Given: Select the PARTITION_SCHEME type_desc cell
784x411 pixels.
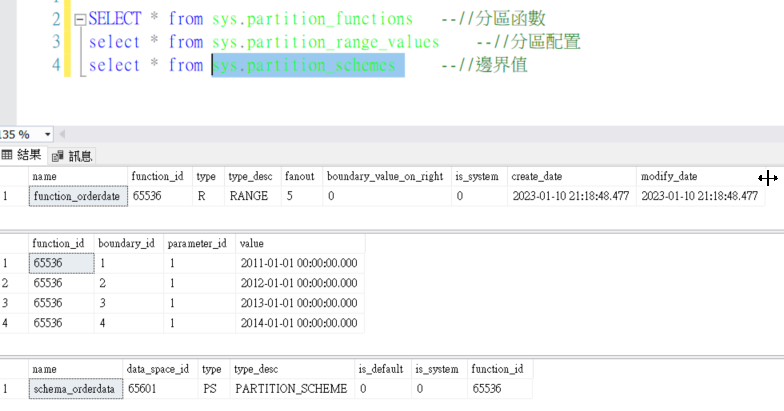Looking at the screenshot, I should (x=292, y=388).
